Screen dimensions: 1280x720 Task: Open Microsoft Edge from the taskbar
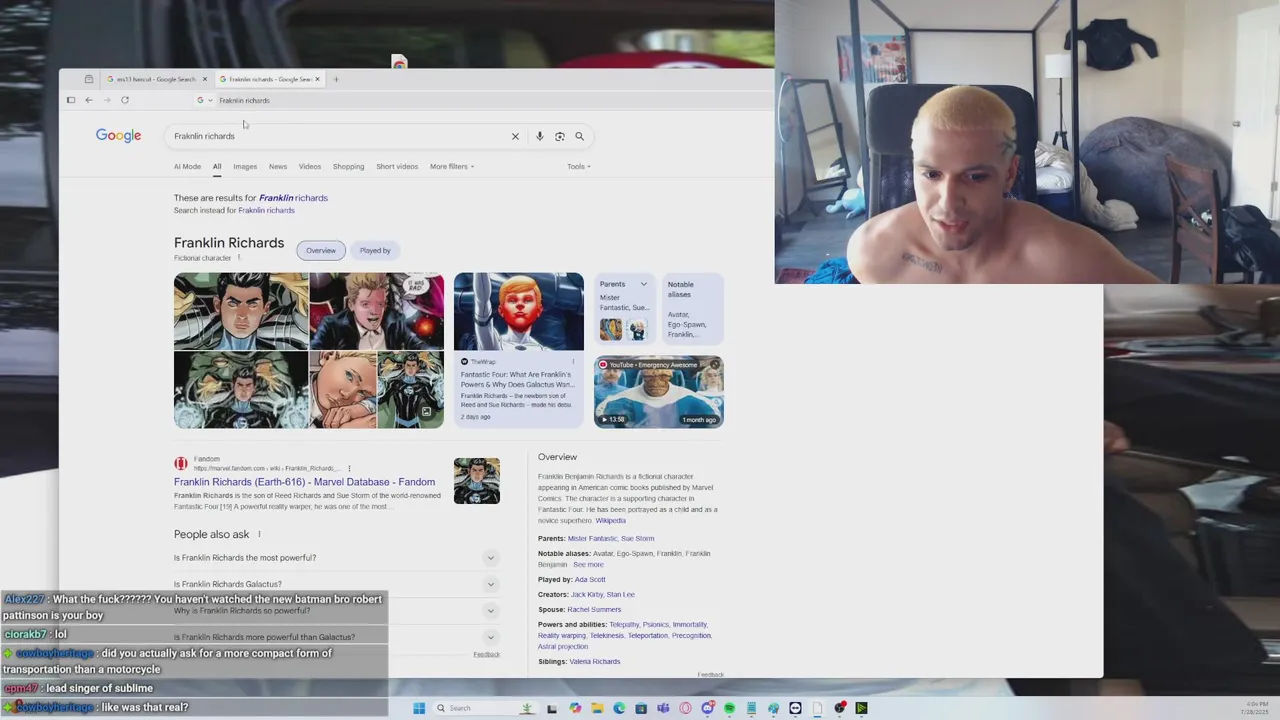point(619,708)
